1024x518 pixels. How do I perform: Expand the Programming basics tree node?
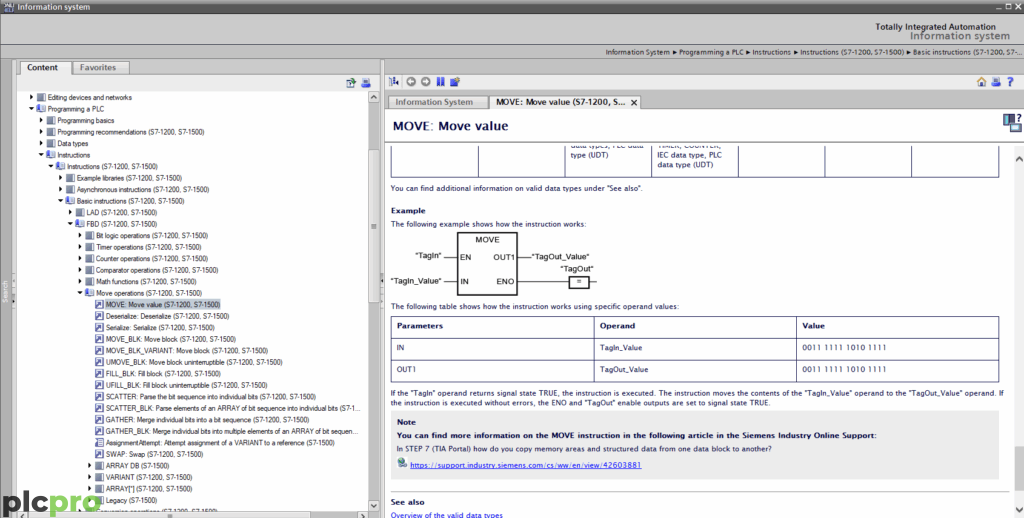[x=41, y=120]
